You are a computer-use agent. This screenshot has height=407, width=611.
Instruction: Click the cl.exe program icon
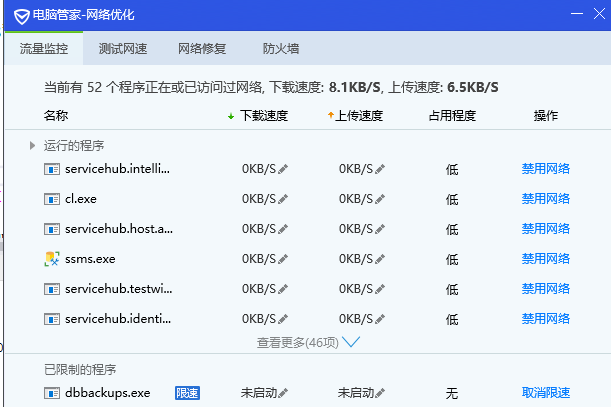pos(52,199)
